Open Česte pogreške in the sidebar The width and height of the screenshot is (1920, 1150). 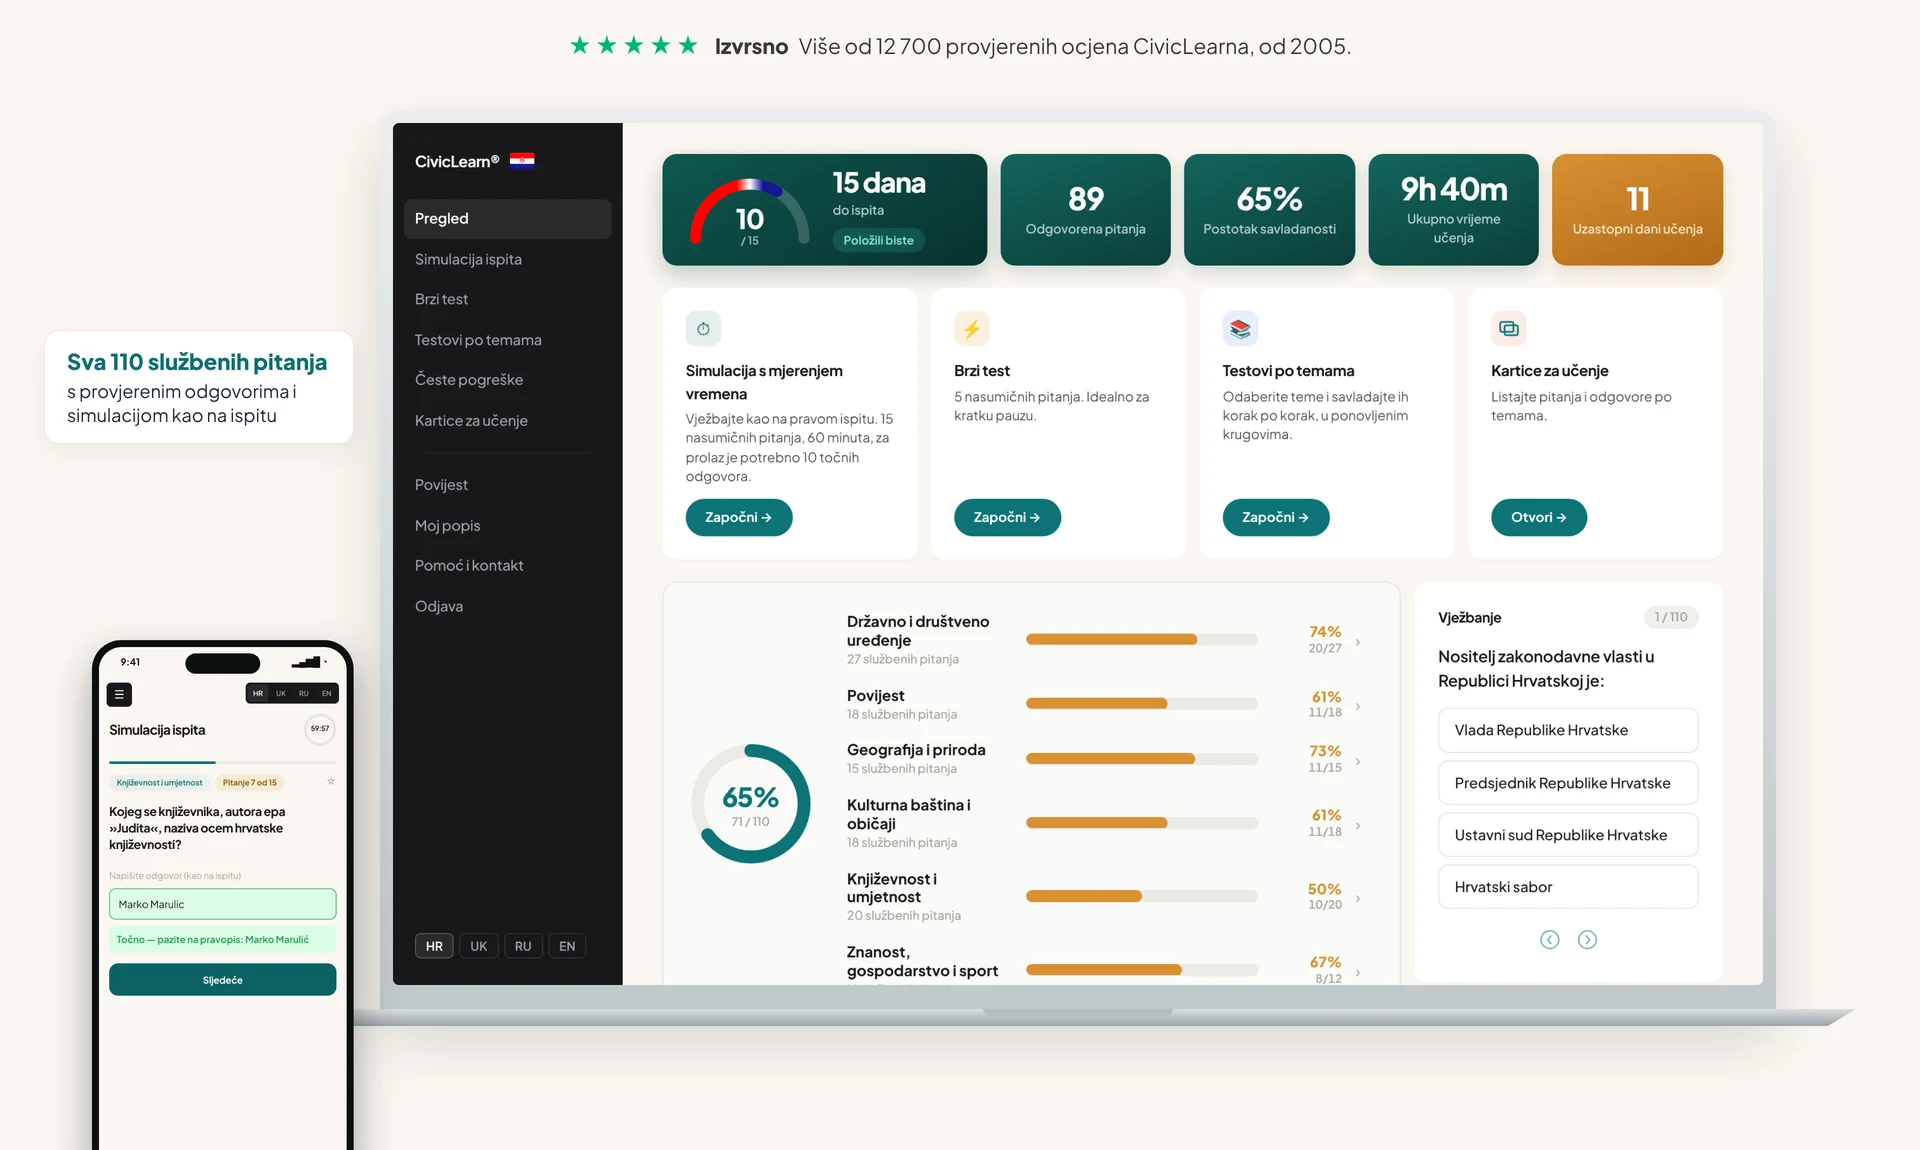click(508, 380)
